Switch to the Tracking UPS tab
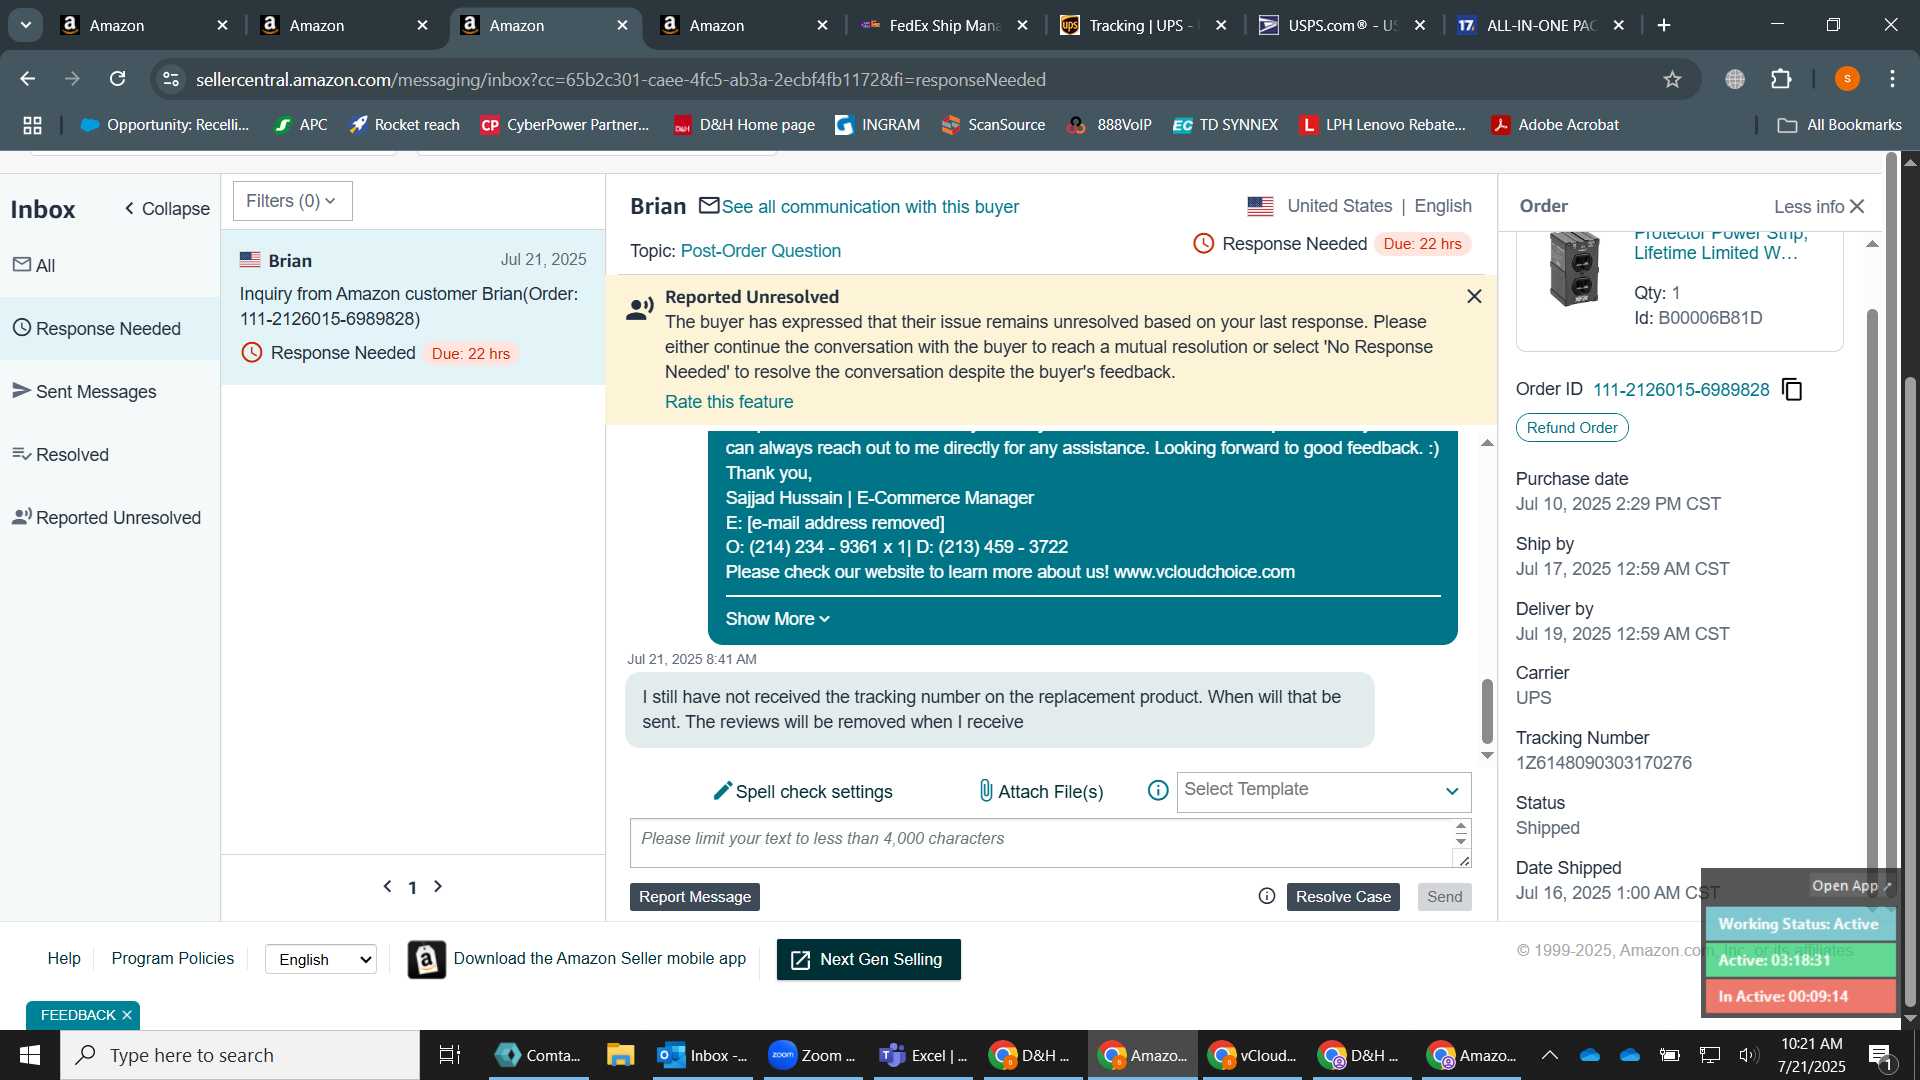Viewport: 1920px width, 1080px height. click(1143, 25)
